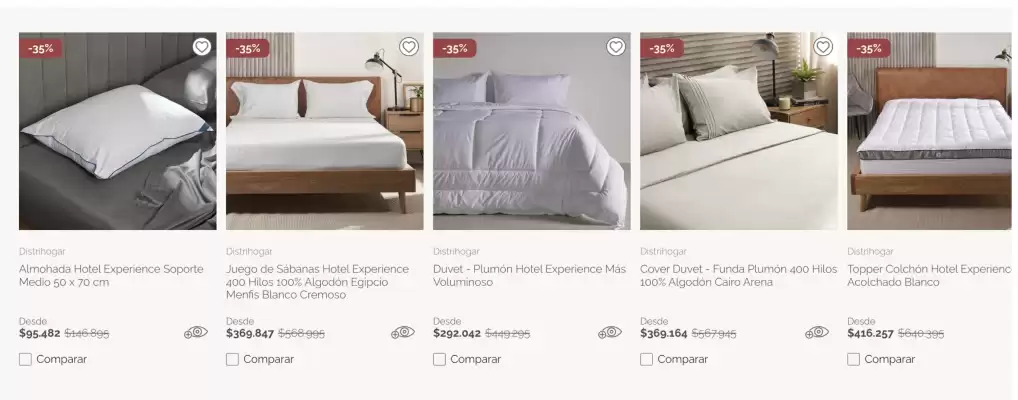
Task: Open Juego de Sábanas 400 Hilos title link
Action: (317, 282)
